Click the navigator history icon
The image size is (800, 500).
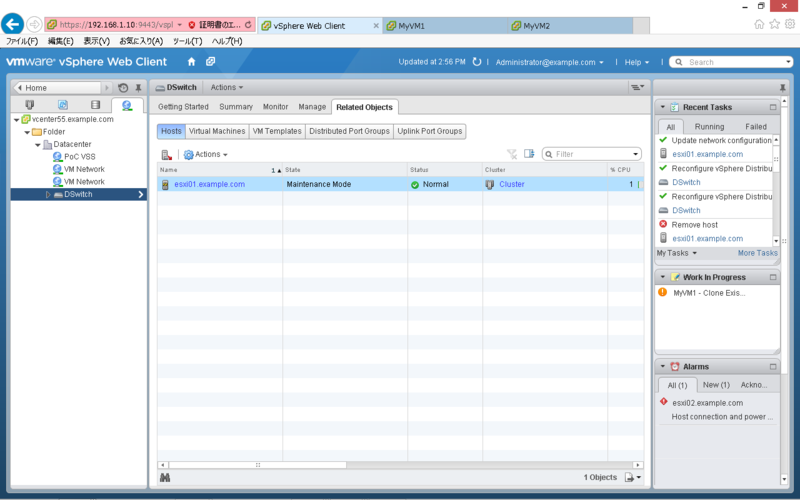tap(123, 88)
